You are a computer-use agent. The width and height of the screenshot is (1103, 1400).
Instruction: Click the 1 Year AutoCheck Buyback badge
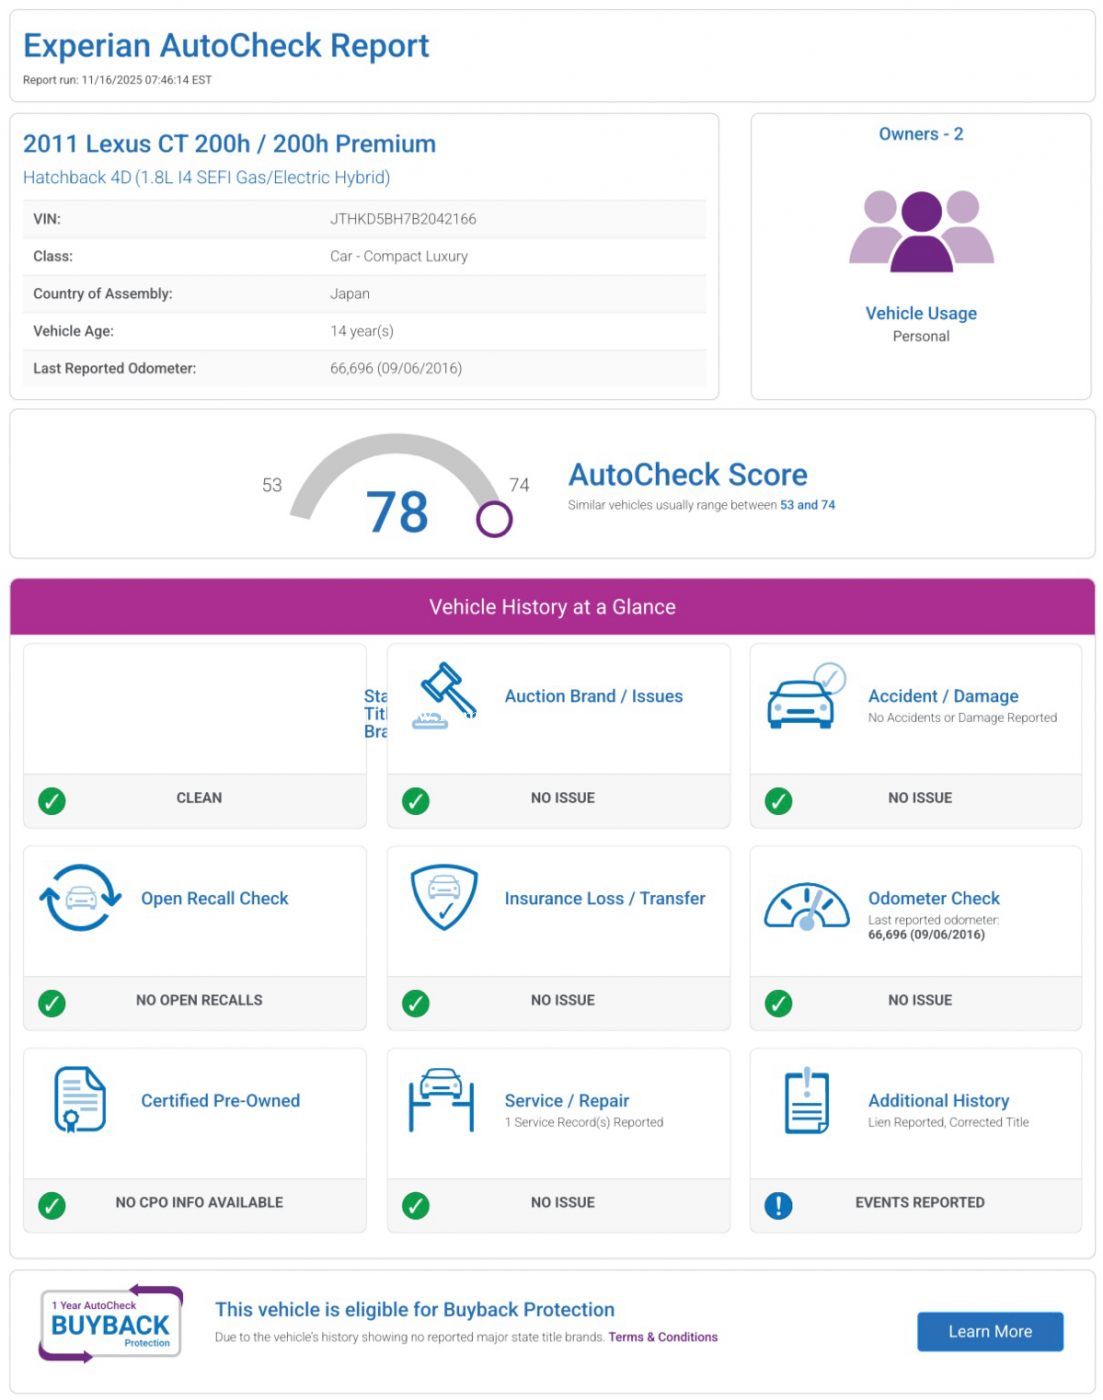point(110,1324)
